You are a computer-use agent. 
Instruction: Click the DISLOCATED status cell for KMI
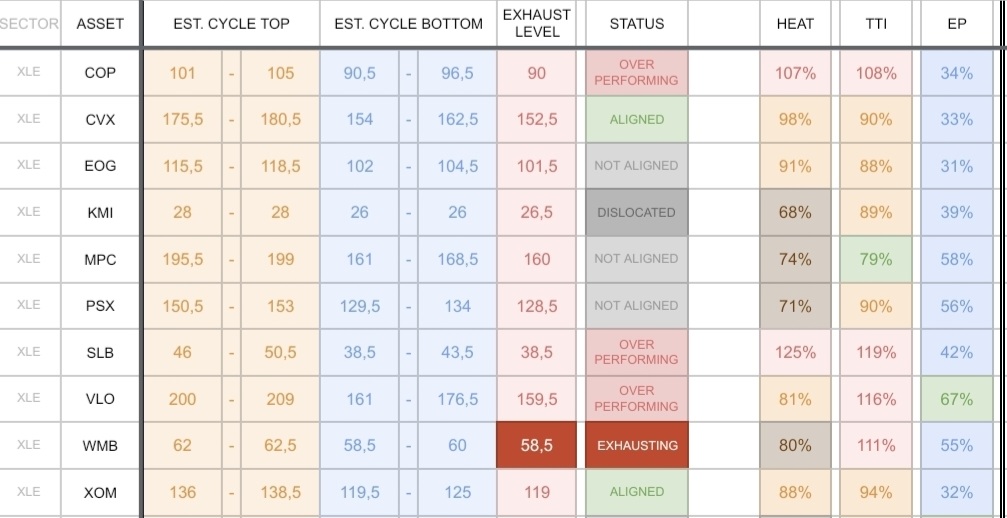[x=636, y=212]
